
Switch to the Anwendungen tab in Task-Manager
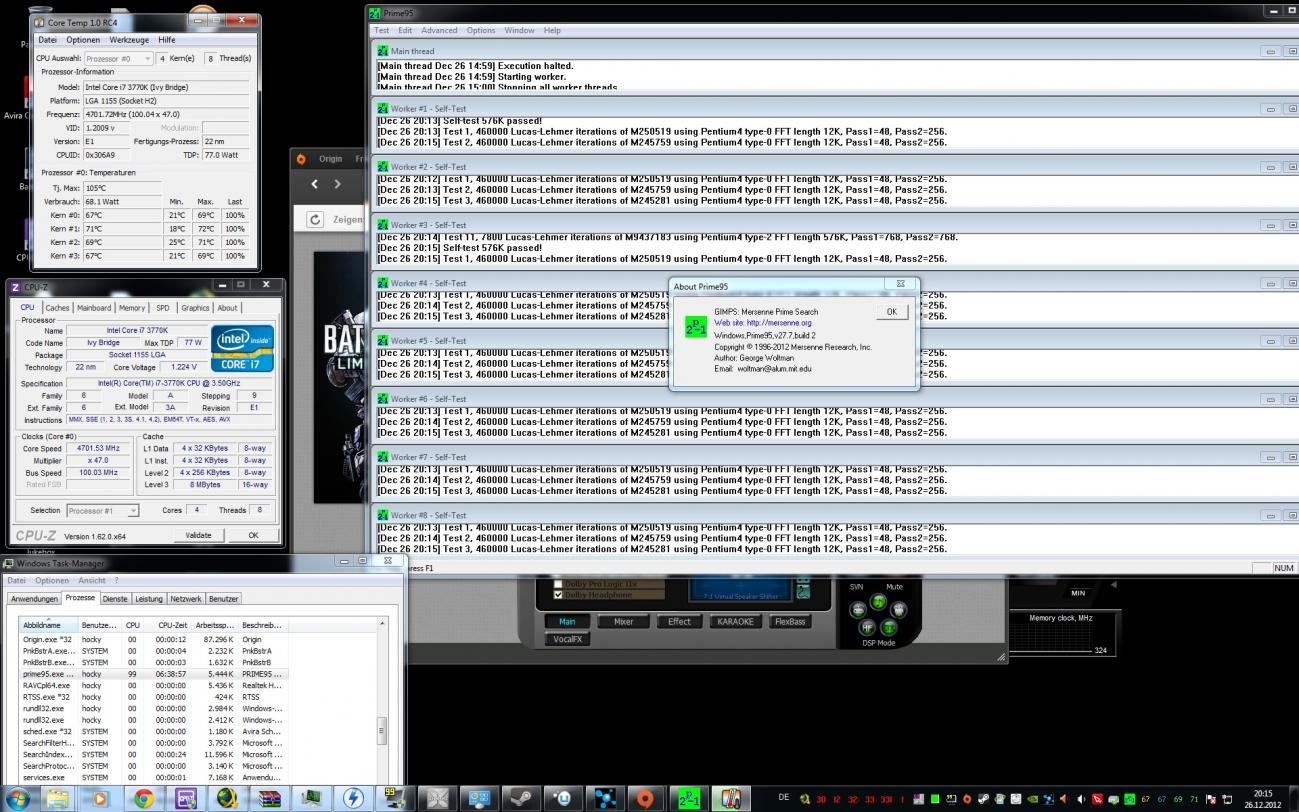(34, 598)
